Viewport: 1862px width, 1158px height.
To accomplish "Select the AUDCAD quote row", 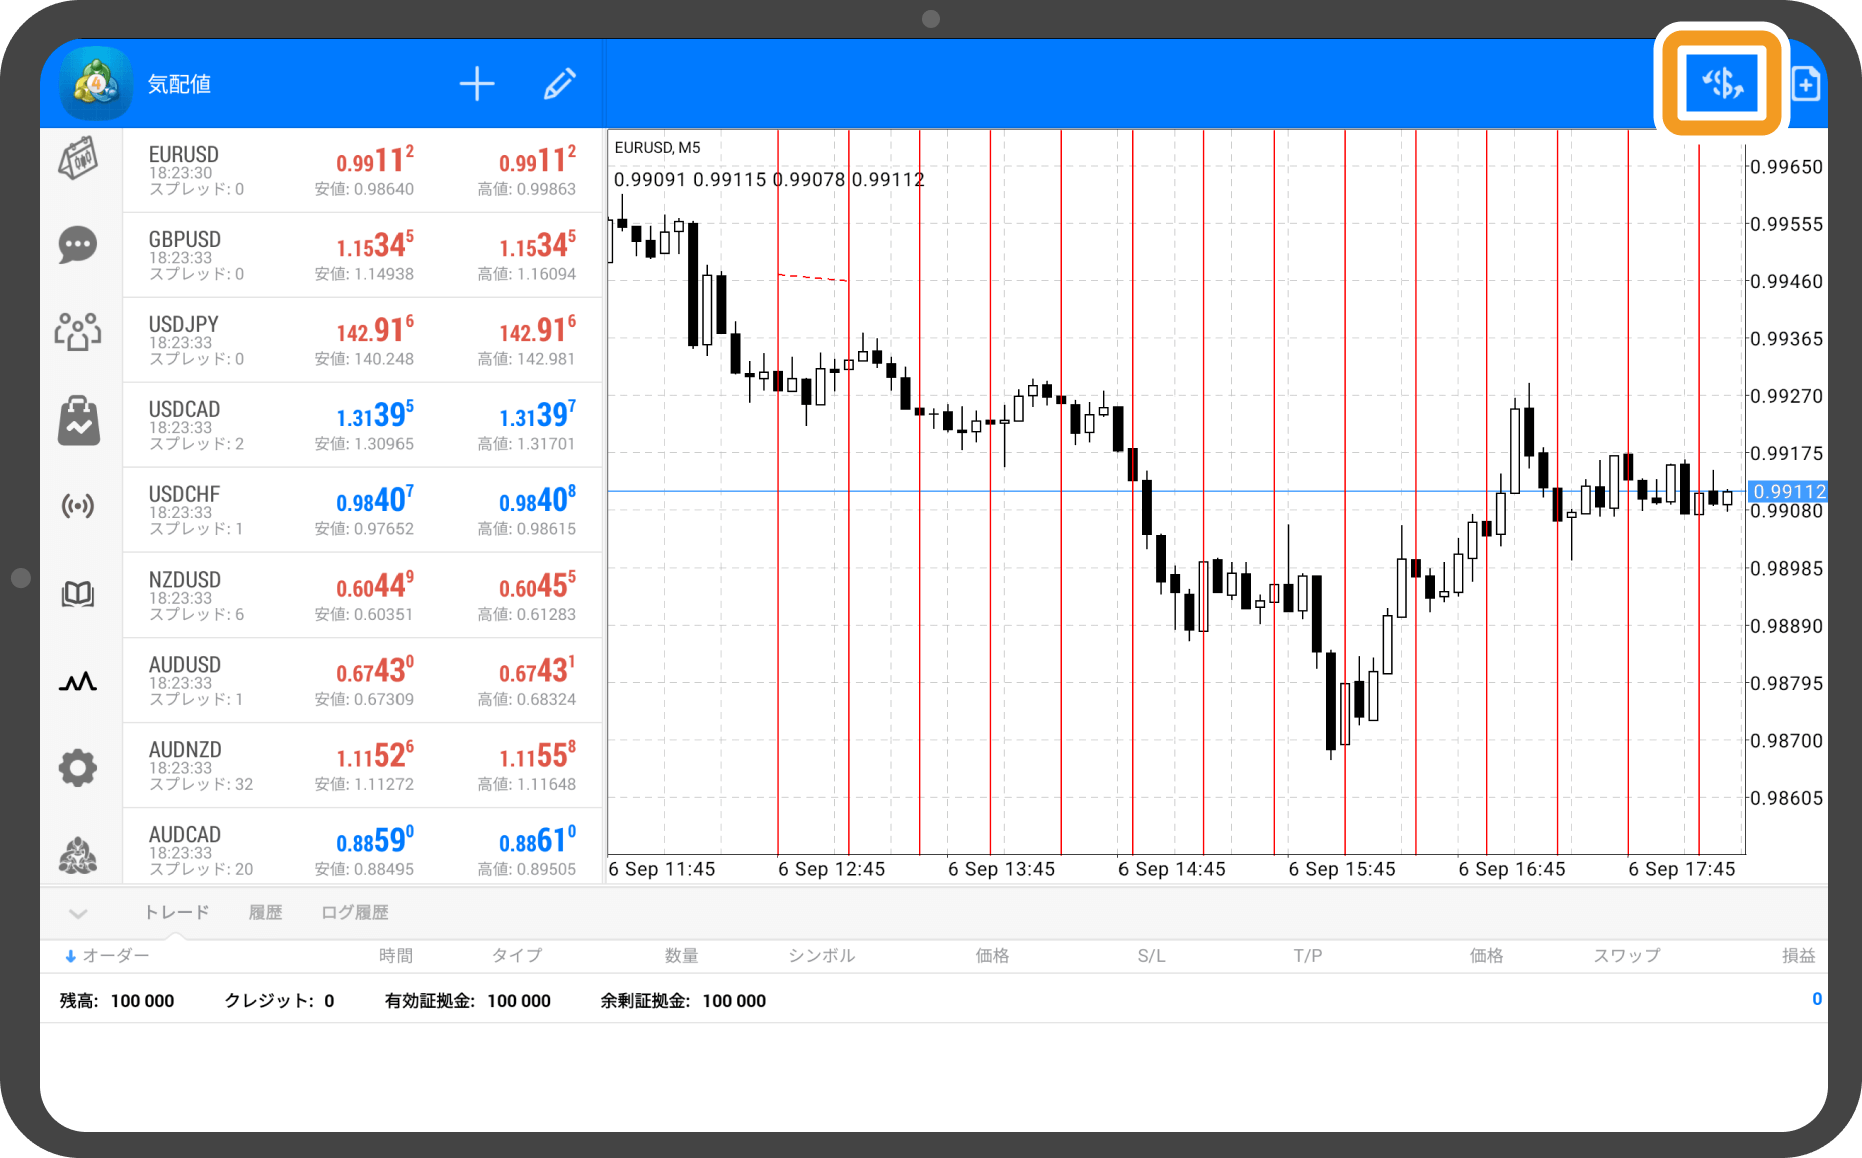I will click(x=362, y=847).
